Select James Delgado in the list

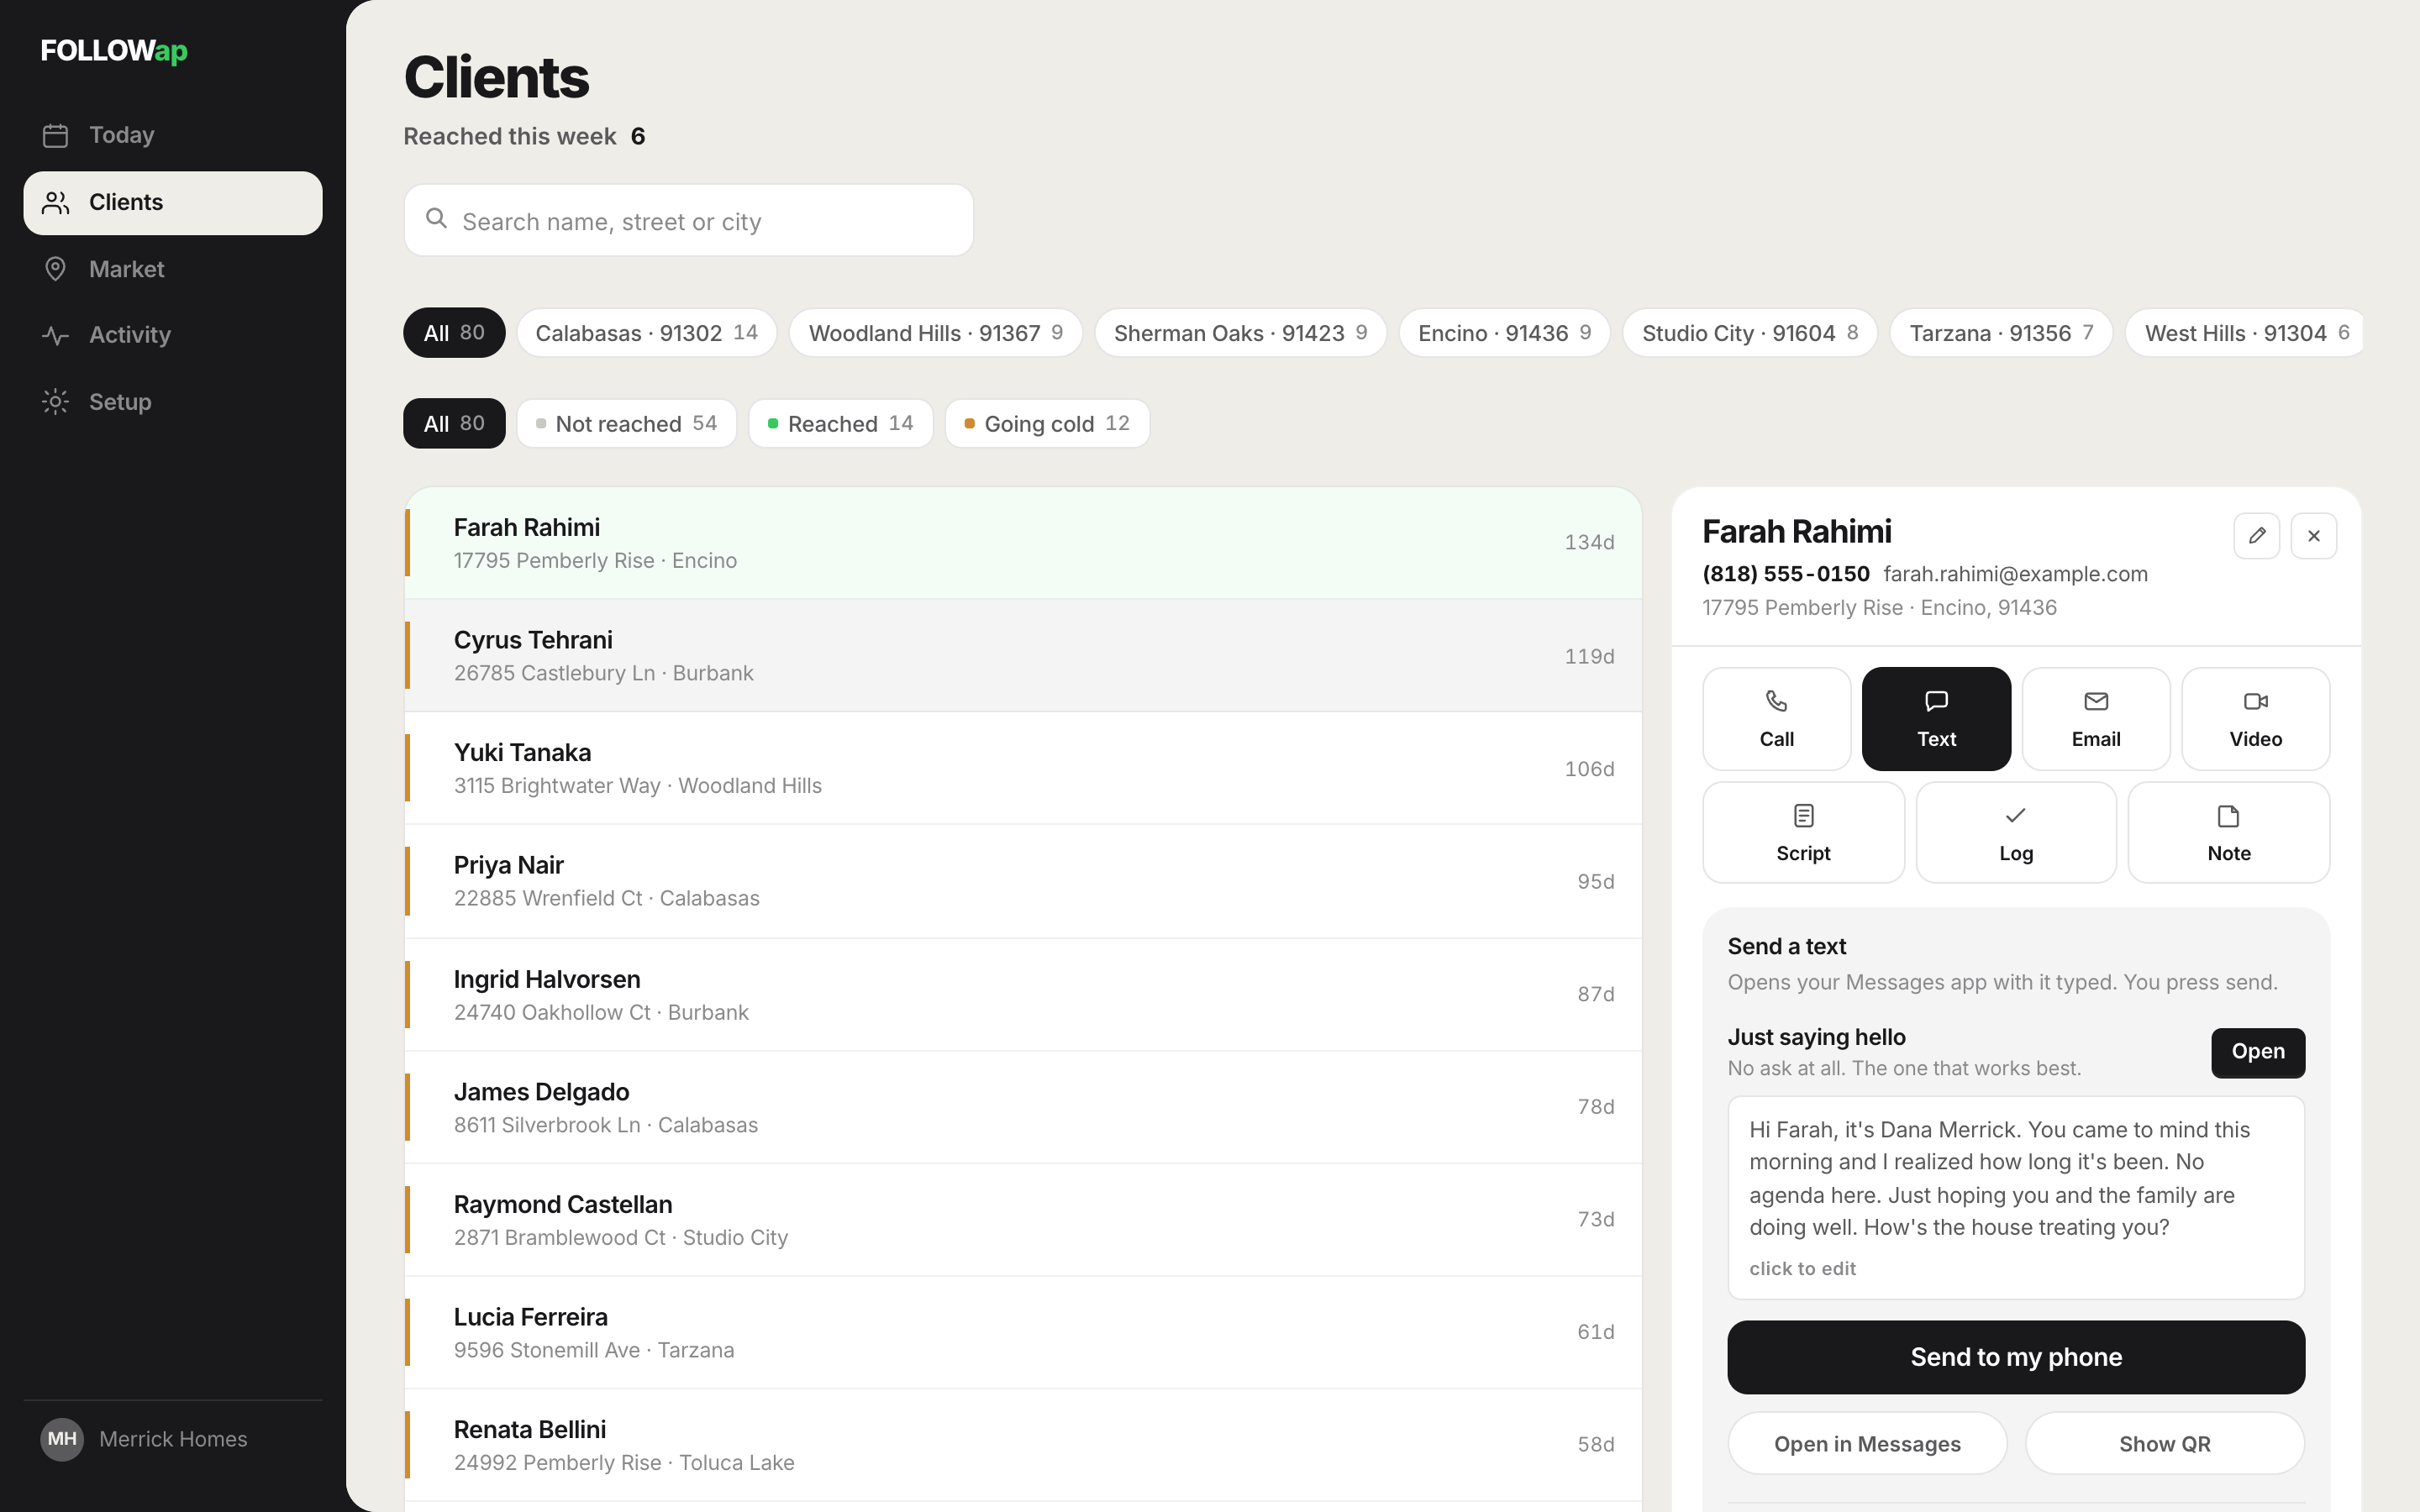pyautogui.click(x=1023, y=1108)
